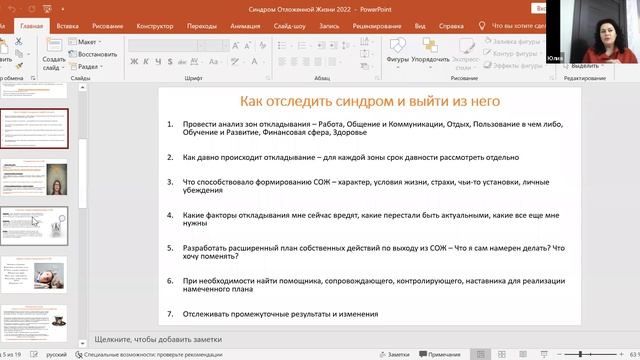Click the notes field Щелкните, чтобы добавить заметки
Screen dimensions: 640x360
point(158,339)
